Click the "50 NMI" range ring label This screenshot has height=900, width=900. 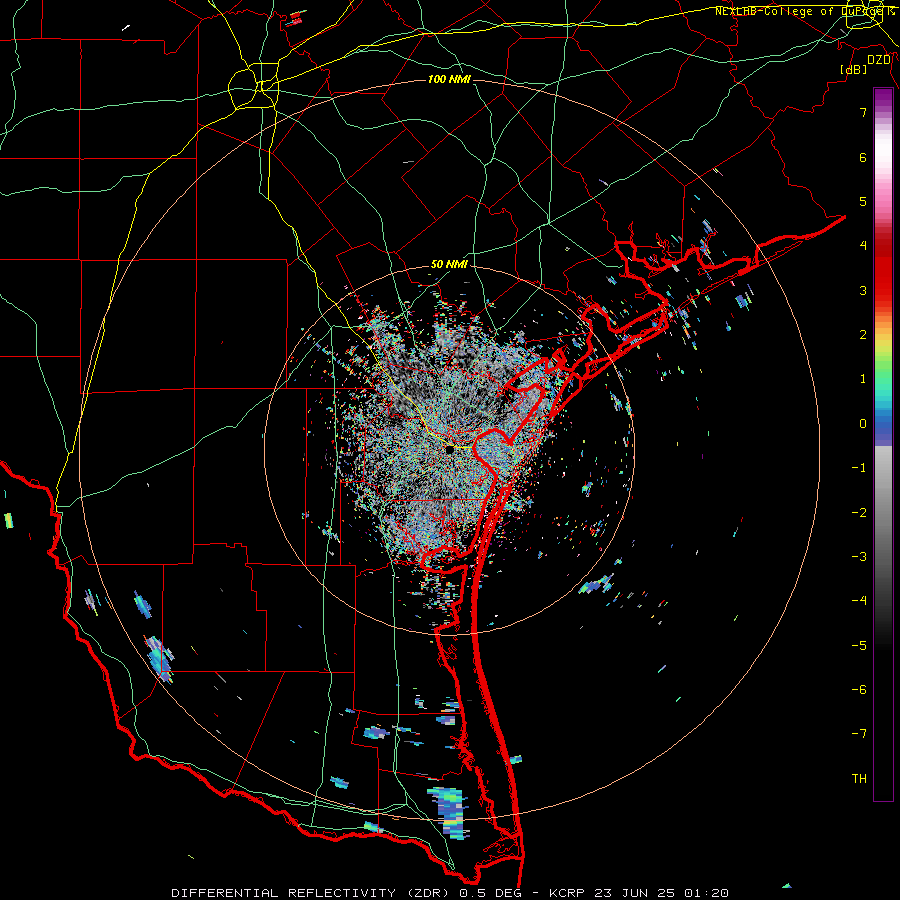449,264
